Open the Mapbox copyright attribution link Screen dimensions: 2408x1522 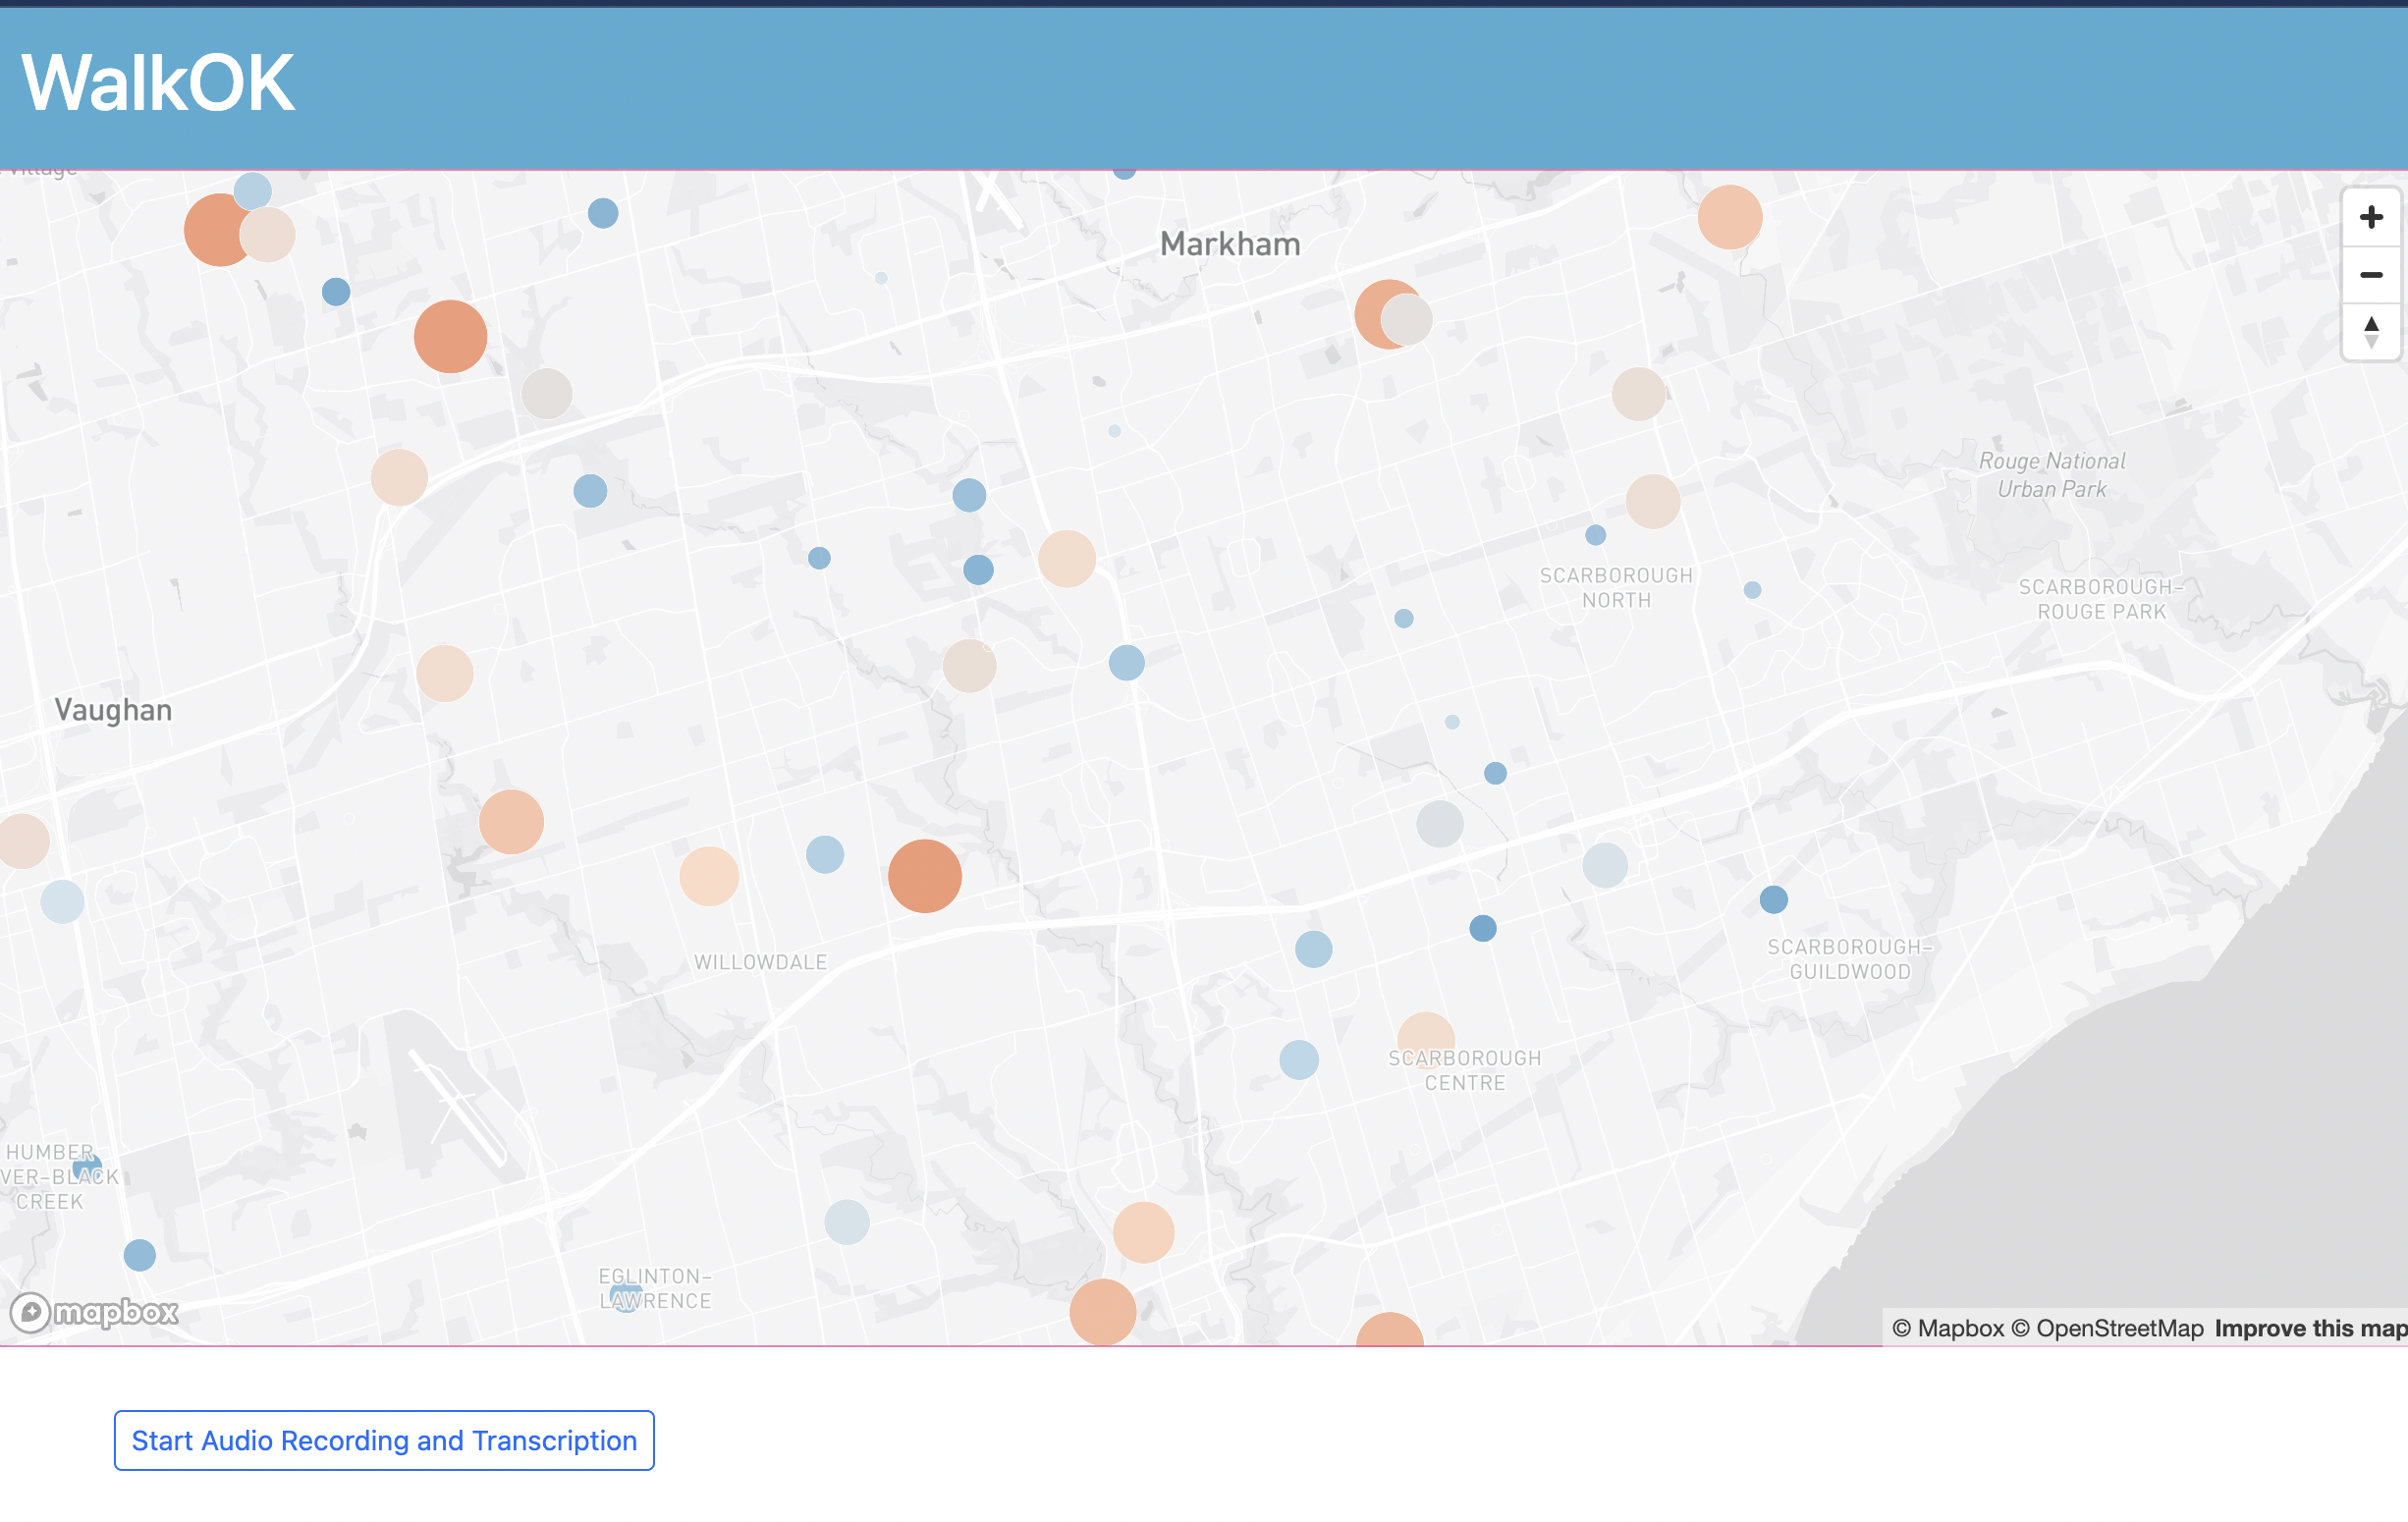tap(1948, 1328)
